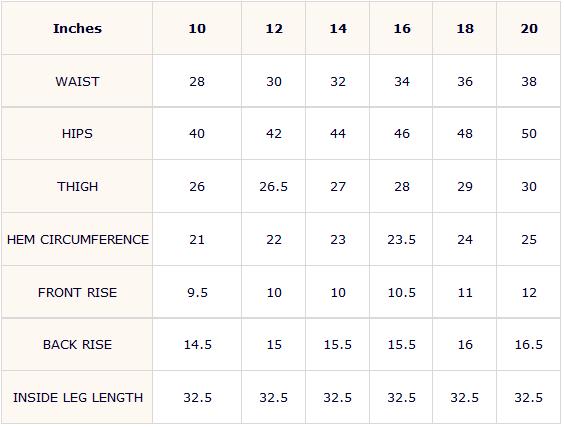Click the WAIST row label
Viewport: 564px width, 427px height.
(77, 81)
